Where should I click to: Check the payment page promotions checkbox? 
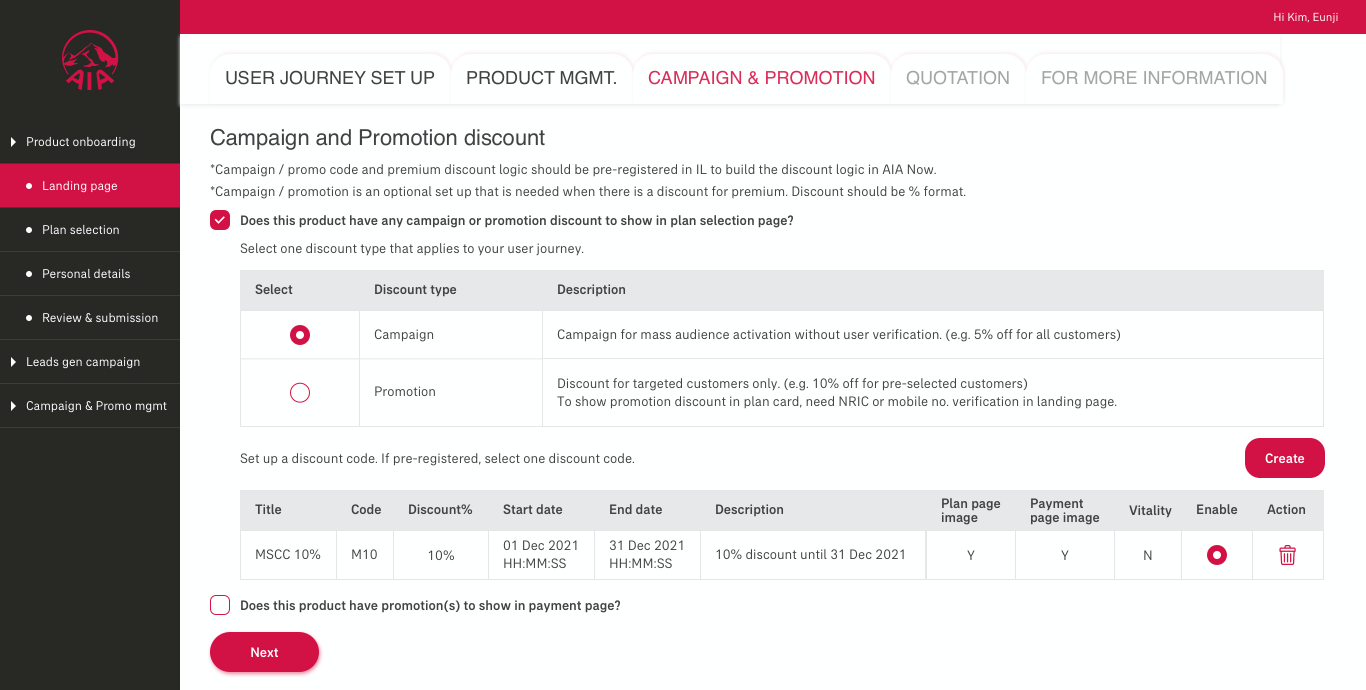(x=220, y=605)
